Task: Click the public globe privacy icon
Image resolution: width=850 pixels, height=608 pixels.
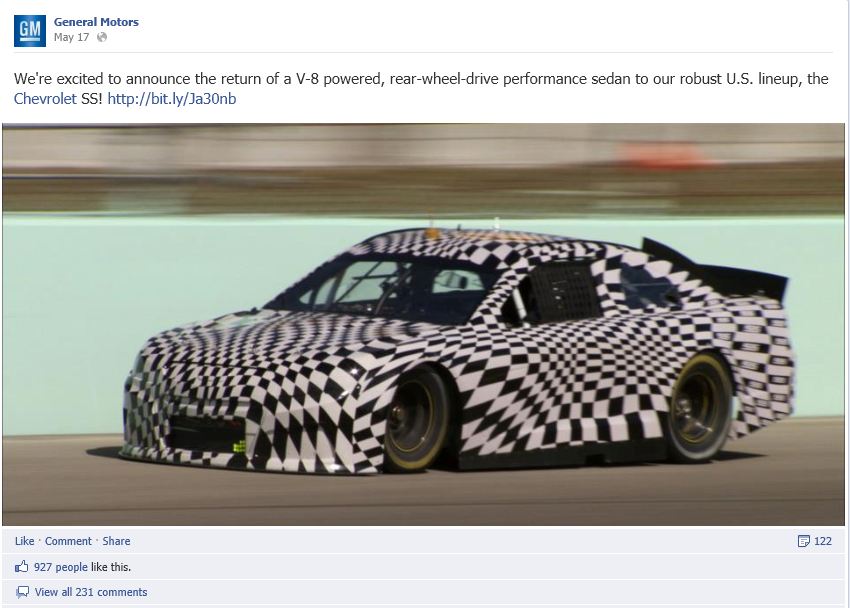Action: pos(102,37)
